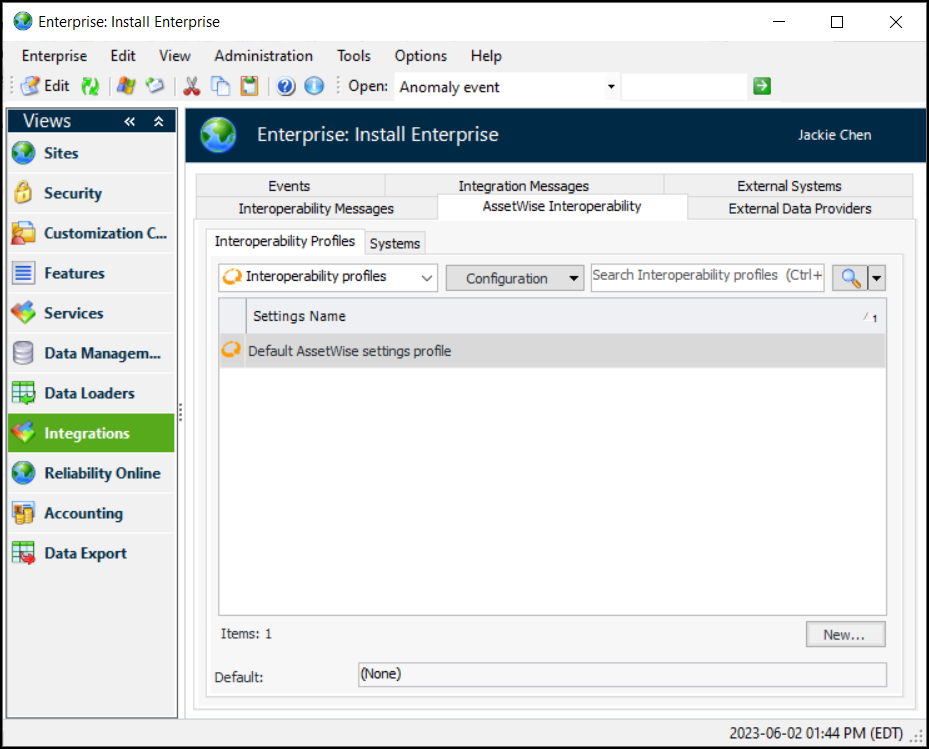Image resolution: width=929 pixels, height=749 pixels.
Task: Click the Paste clipboard icon
Action: point(249,87)
